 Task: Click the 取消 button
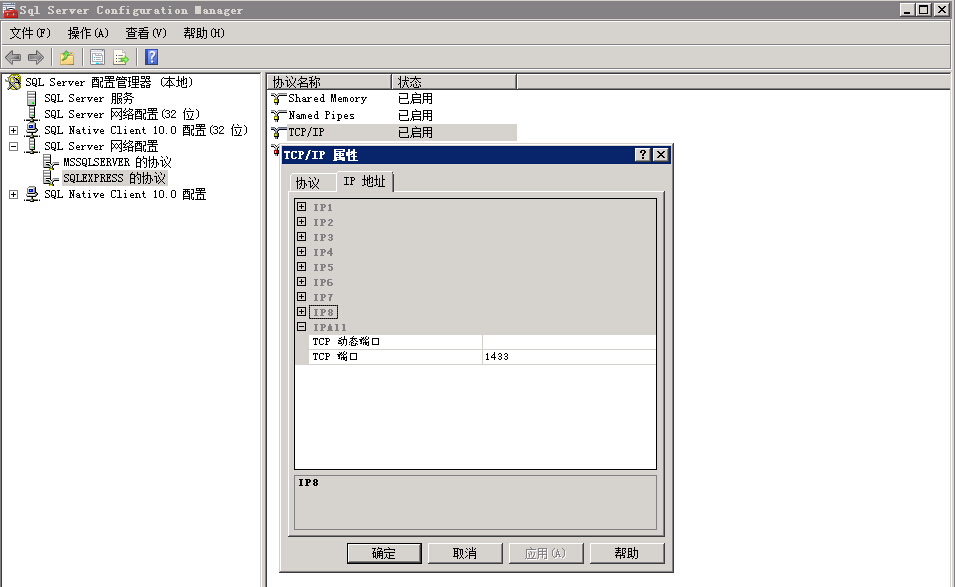465,554
